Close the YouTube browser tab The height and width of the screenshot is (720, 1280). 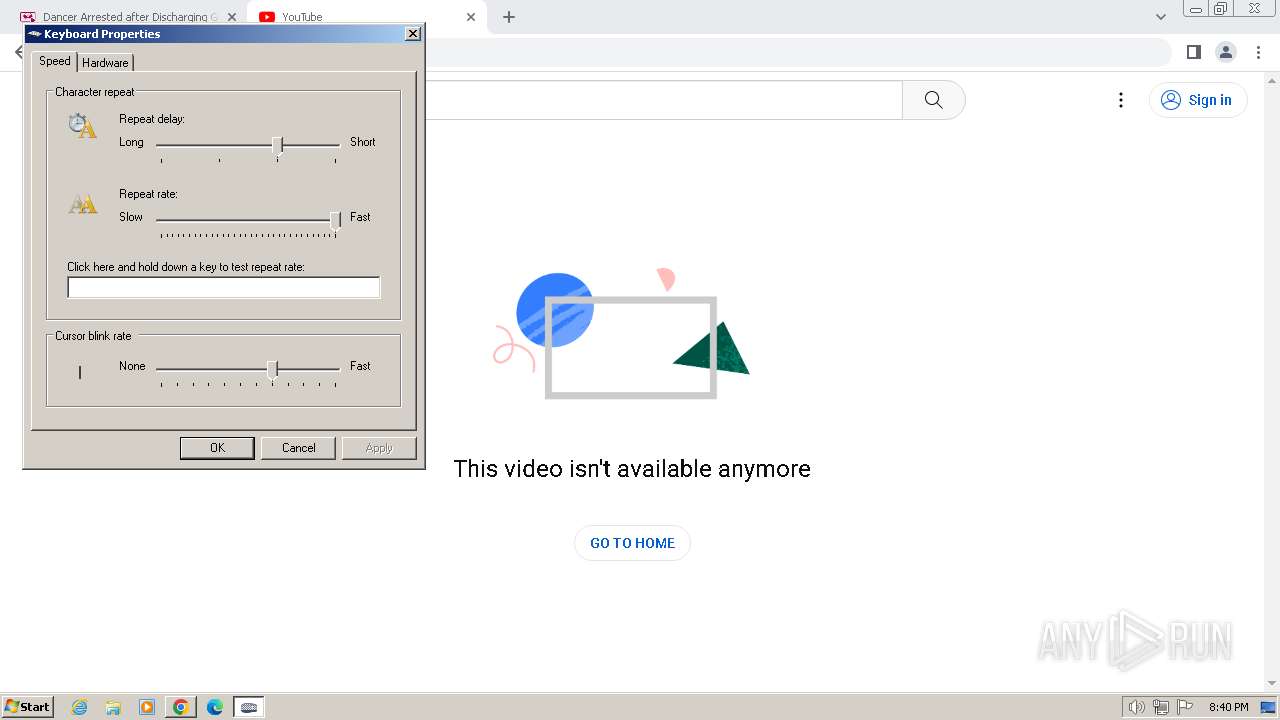click(470, 17)
